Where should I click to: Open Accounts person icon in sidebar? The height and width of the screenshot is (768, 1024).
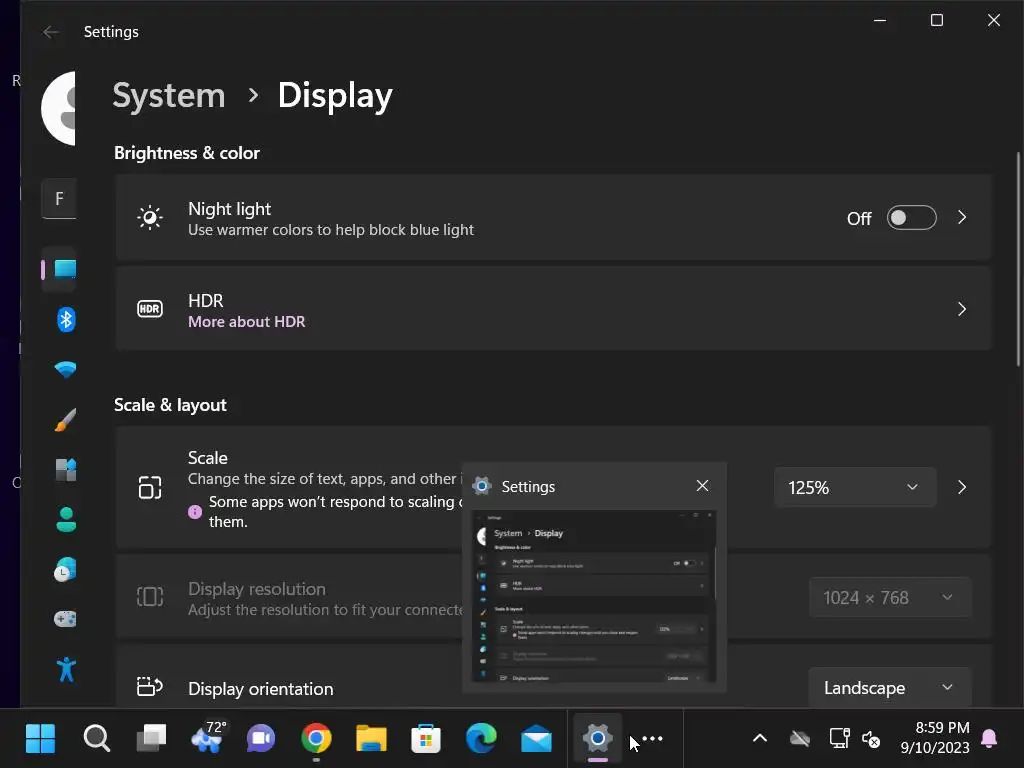[65, 520]
